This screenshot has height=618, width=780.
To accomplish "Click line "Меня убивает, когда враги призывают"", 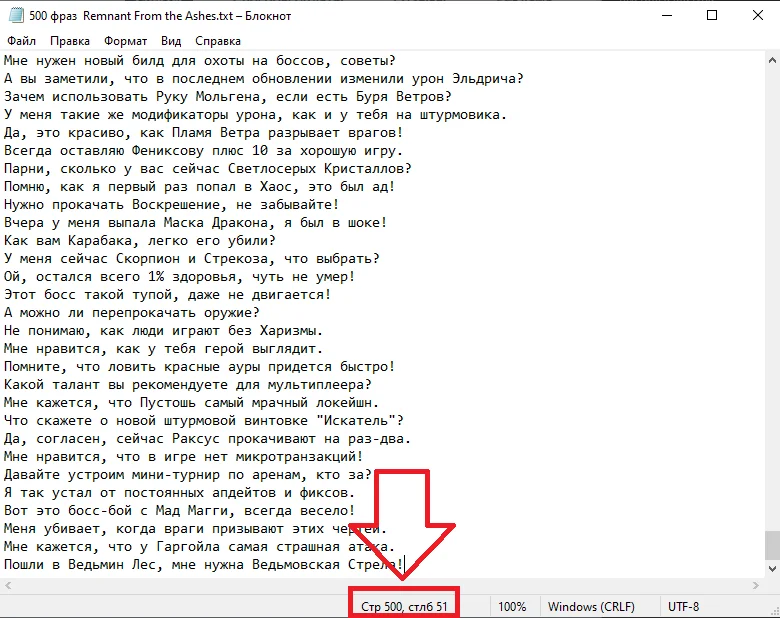I will tap(195, 528).
